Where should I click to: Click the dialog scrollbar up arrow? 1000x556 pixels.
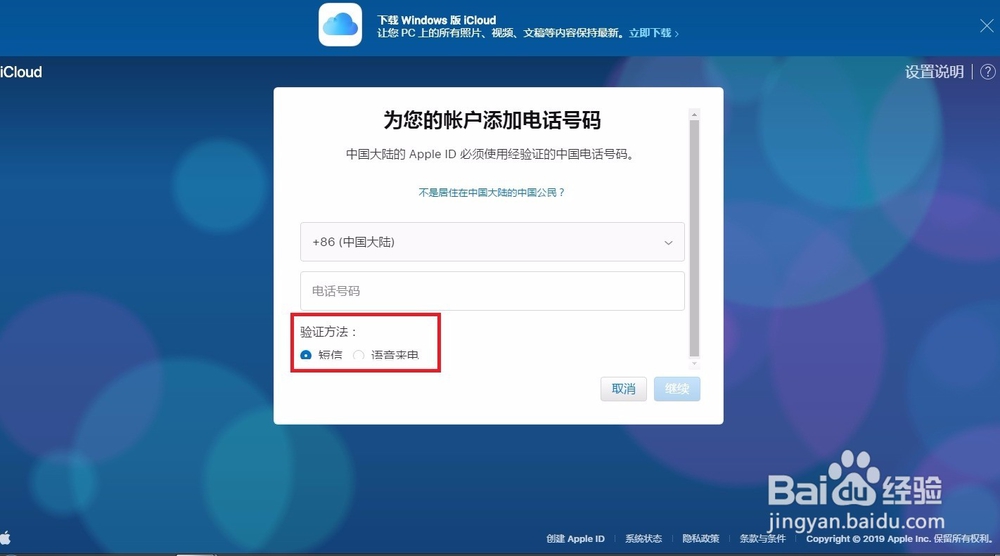coord(695,114)
